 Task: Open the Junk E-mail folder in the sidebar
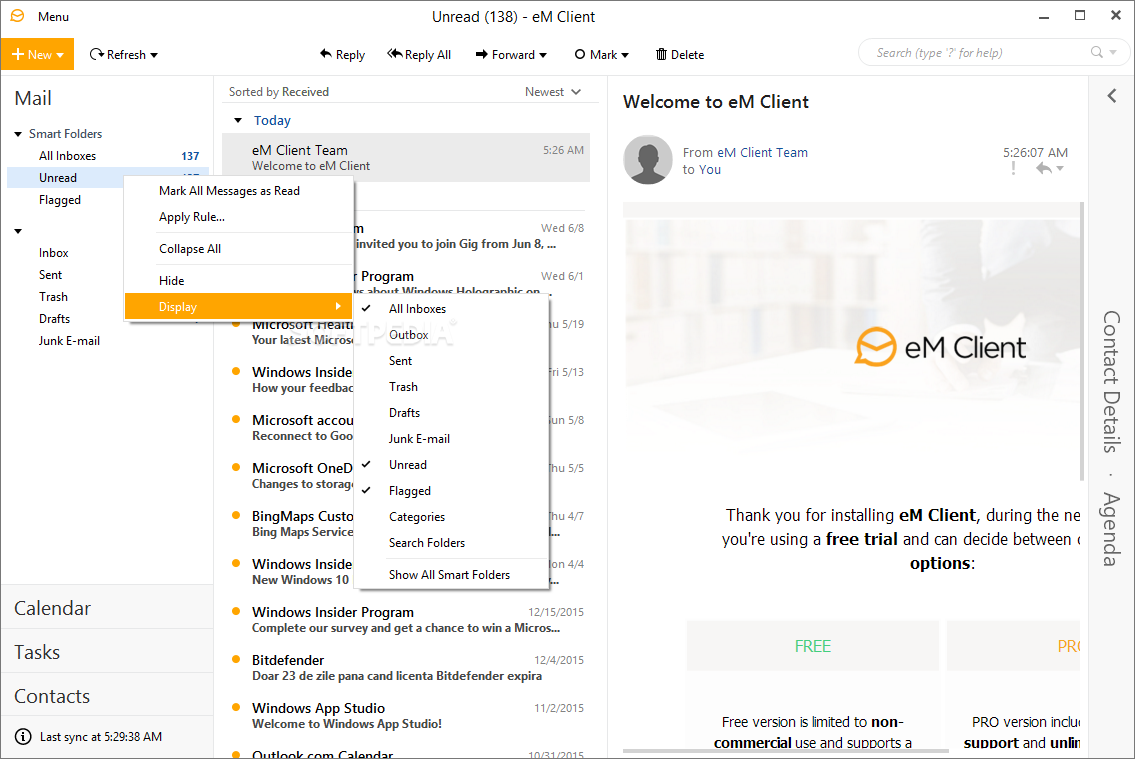tap(69, 341)
